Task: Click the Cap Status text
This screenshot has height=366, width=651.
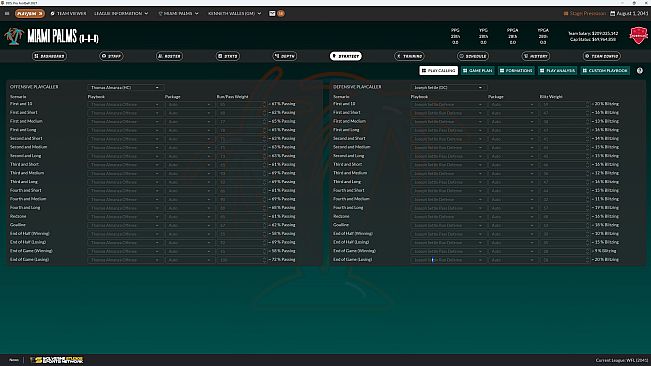Action: (x=593, y=39)
